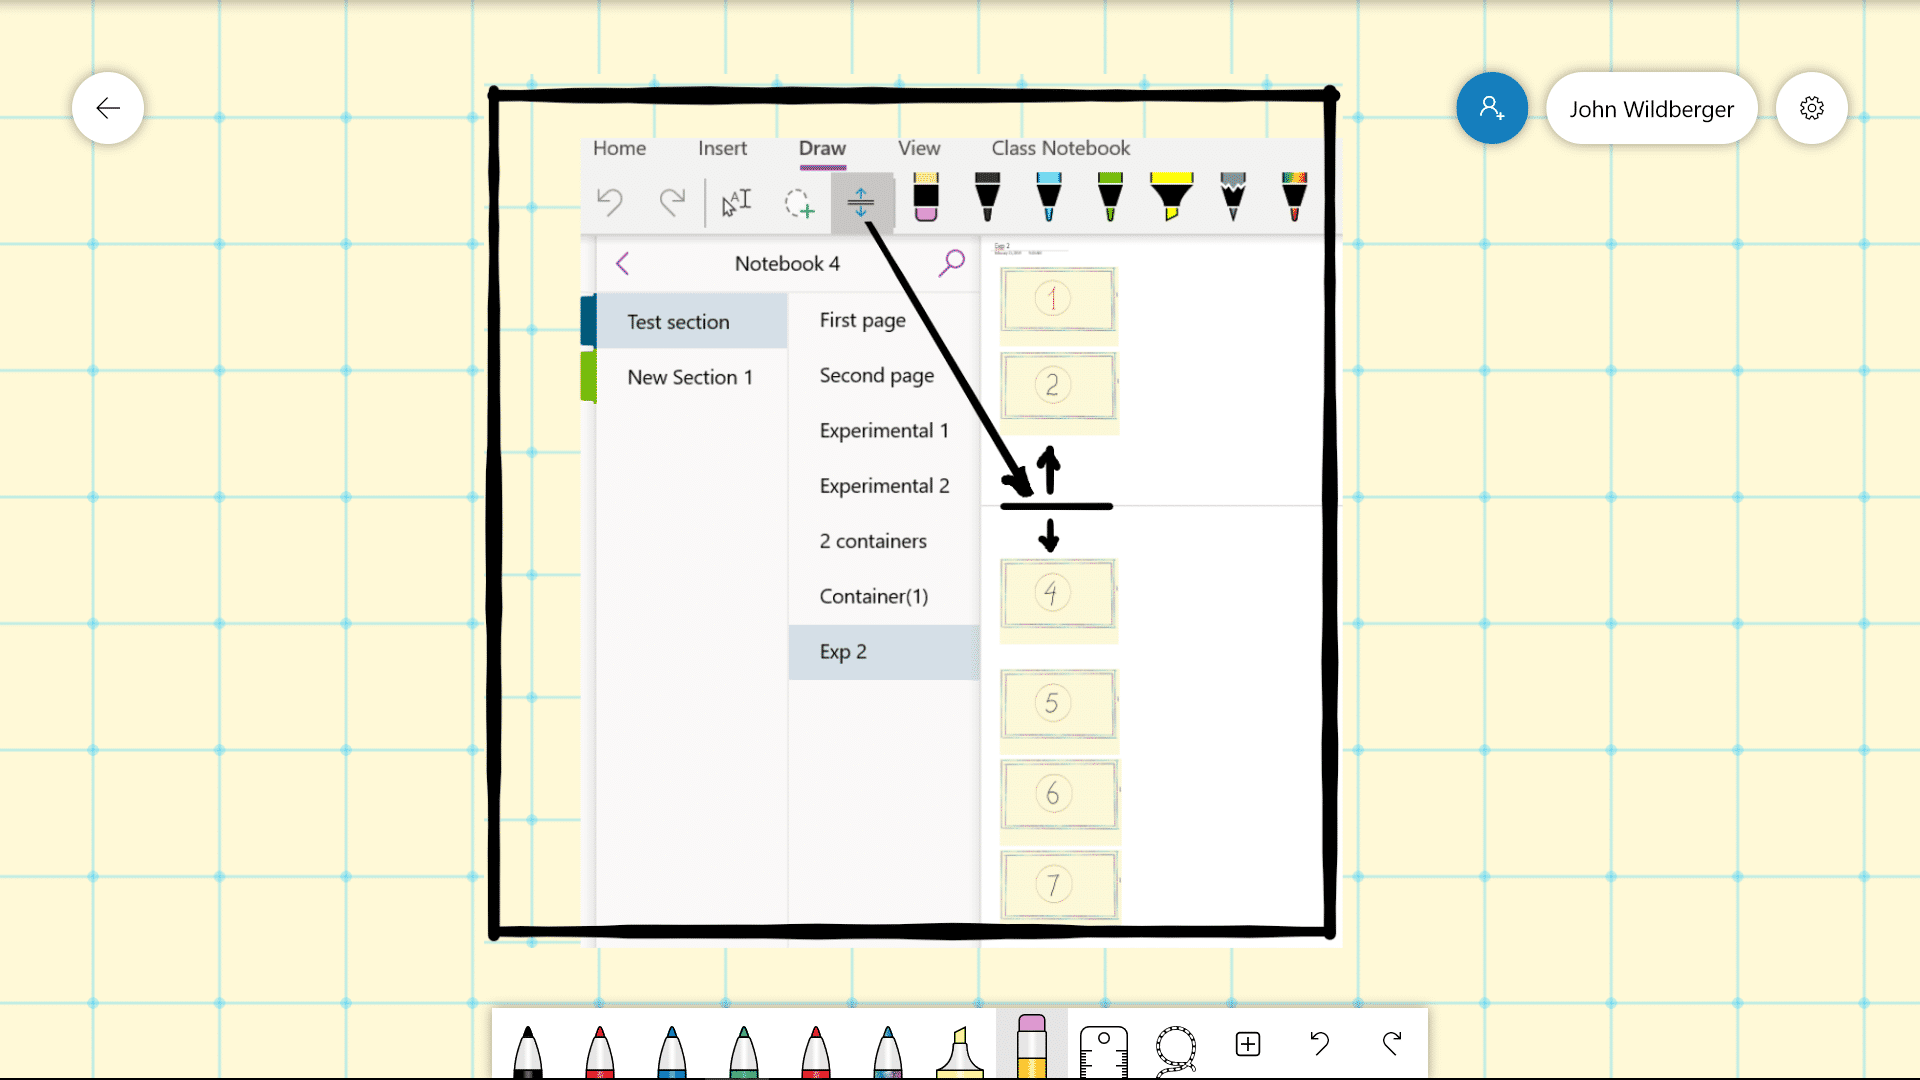Click the Test section entry
This screenshot has width=1920, height=1080.
click(x=692, y=321)
